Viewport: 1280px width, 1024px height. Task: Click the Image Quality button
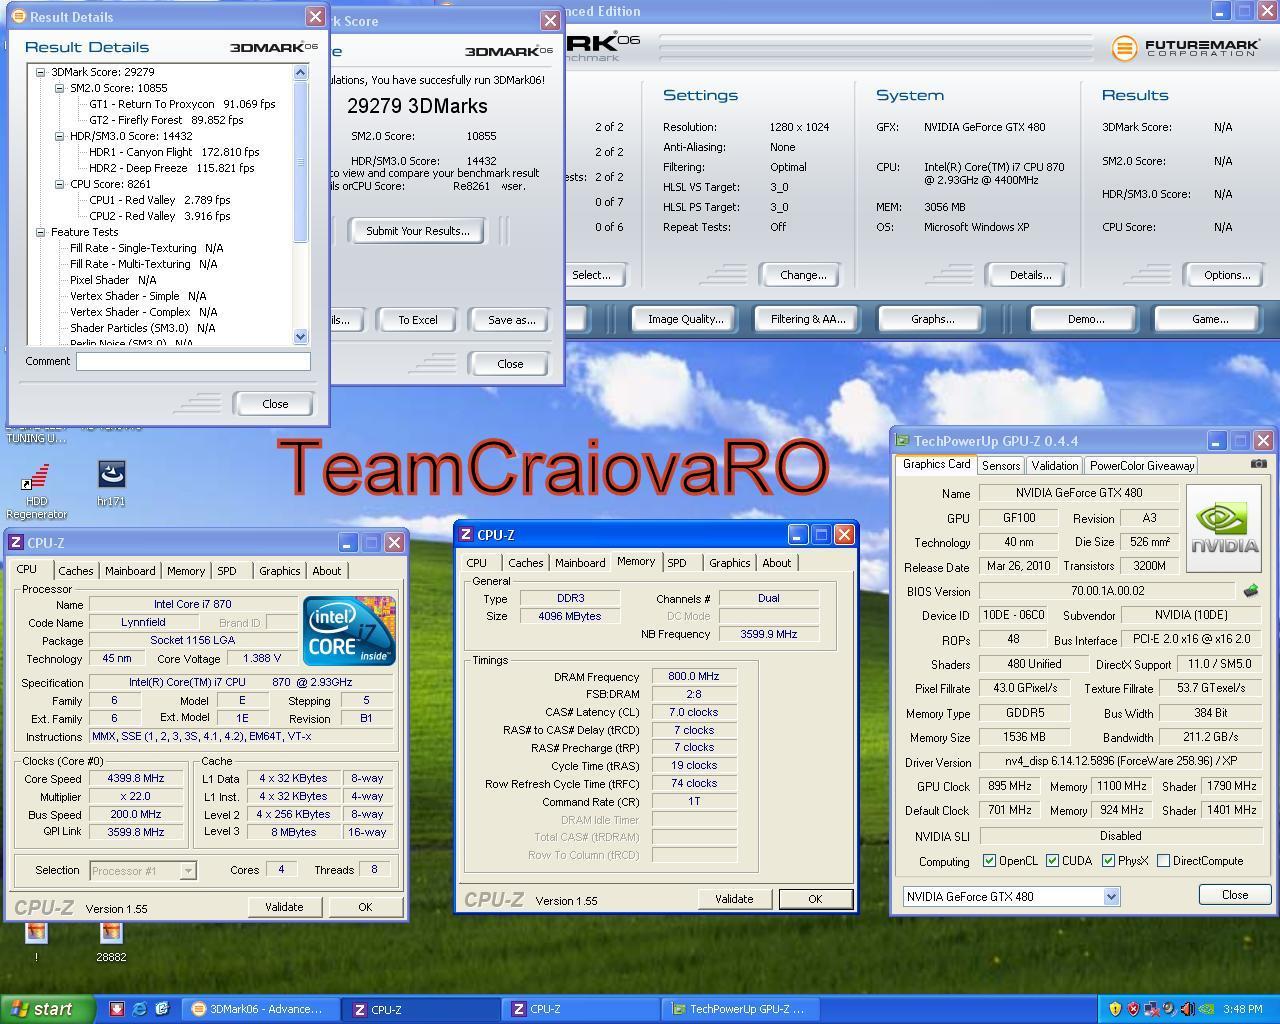pos(685,319)
